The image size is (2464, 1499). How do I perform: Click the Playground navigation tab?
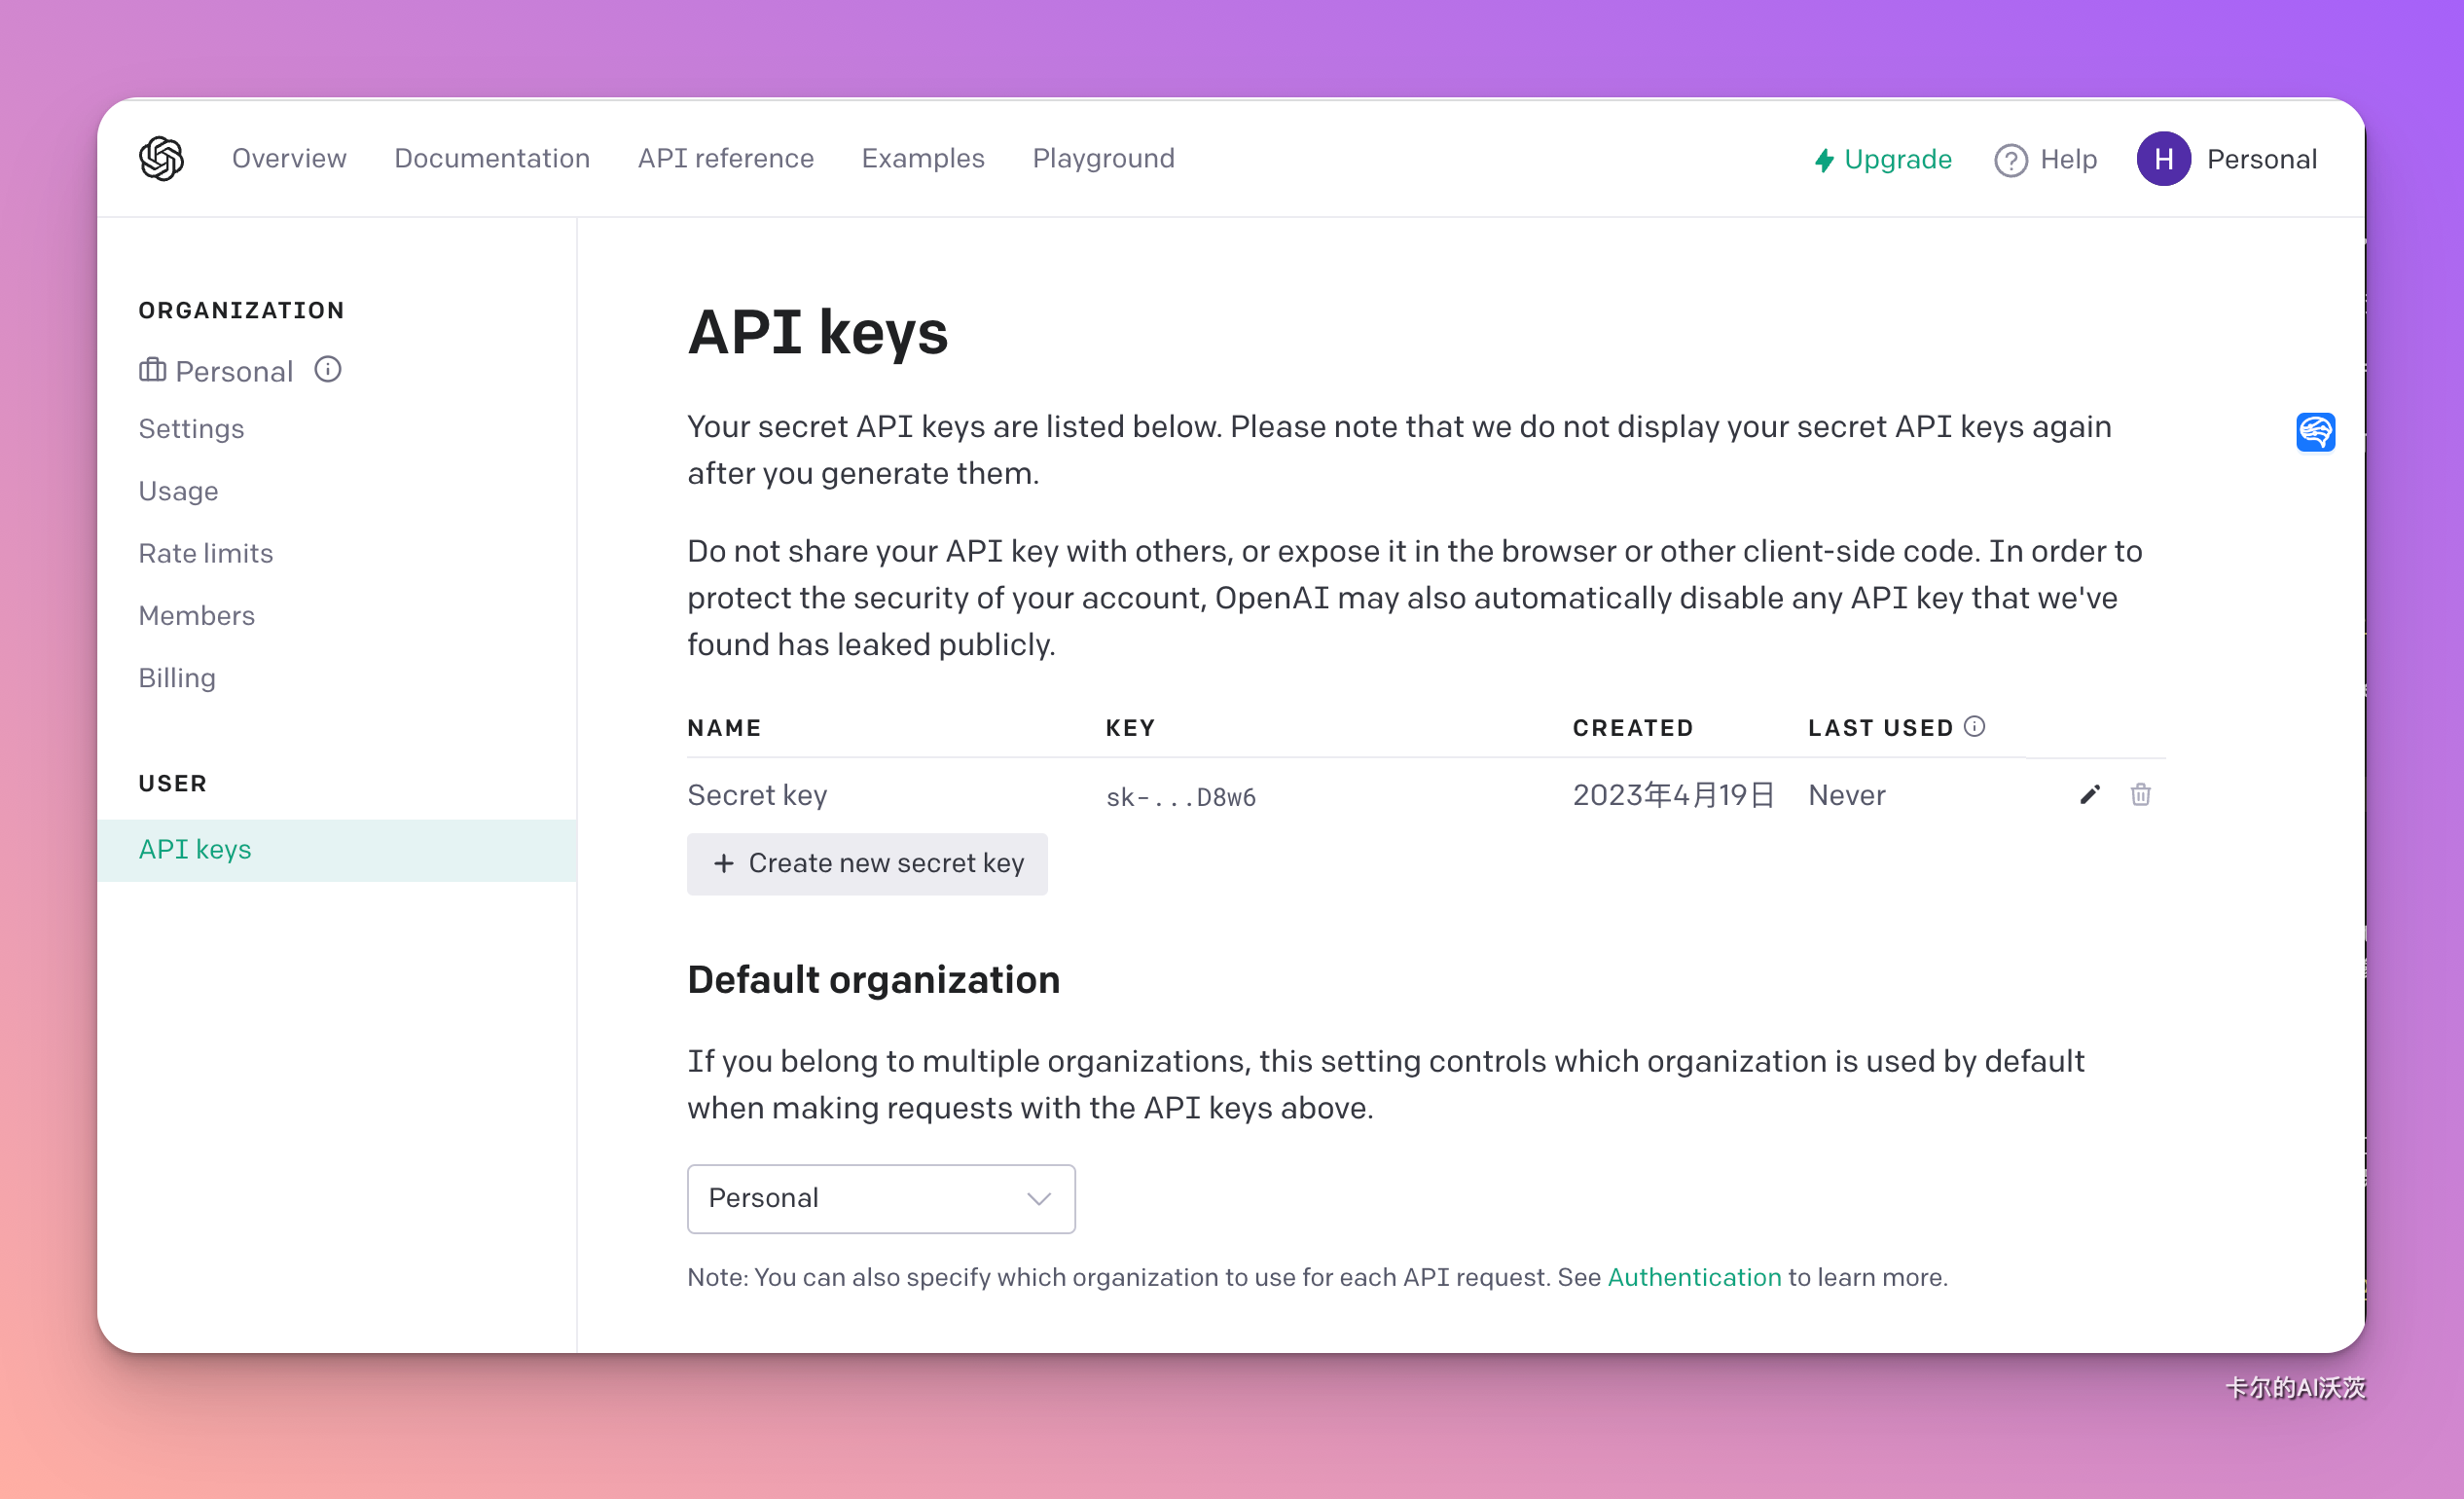point(1104,159)
